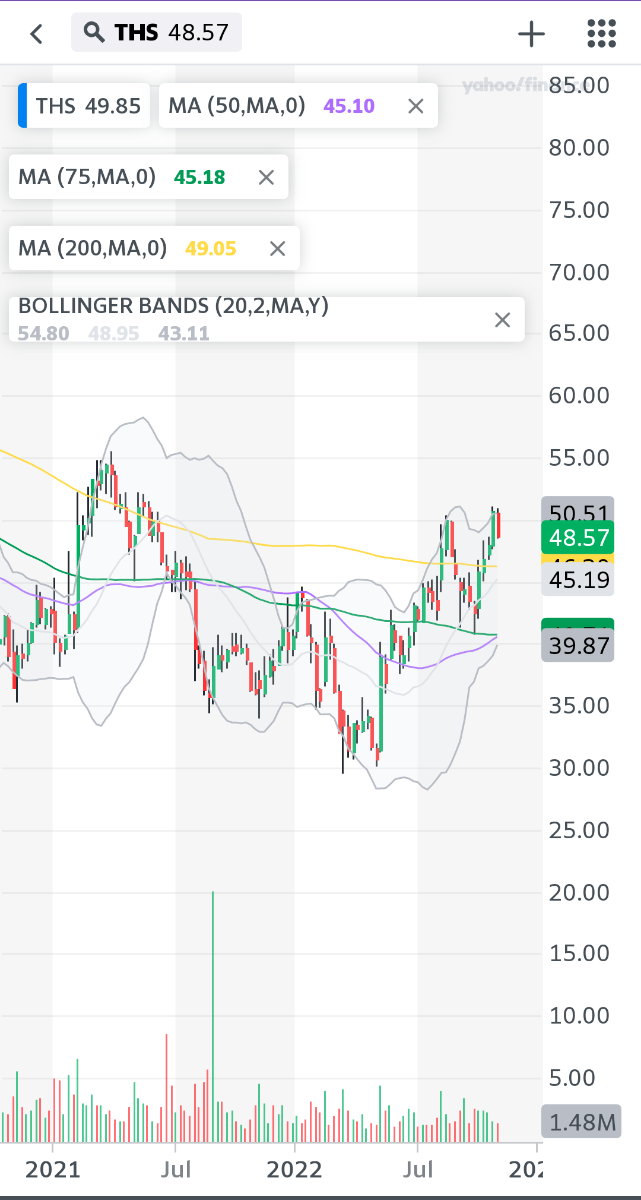
Task: Tap the back arrow icon
Action: pos(37,34)
